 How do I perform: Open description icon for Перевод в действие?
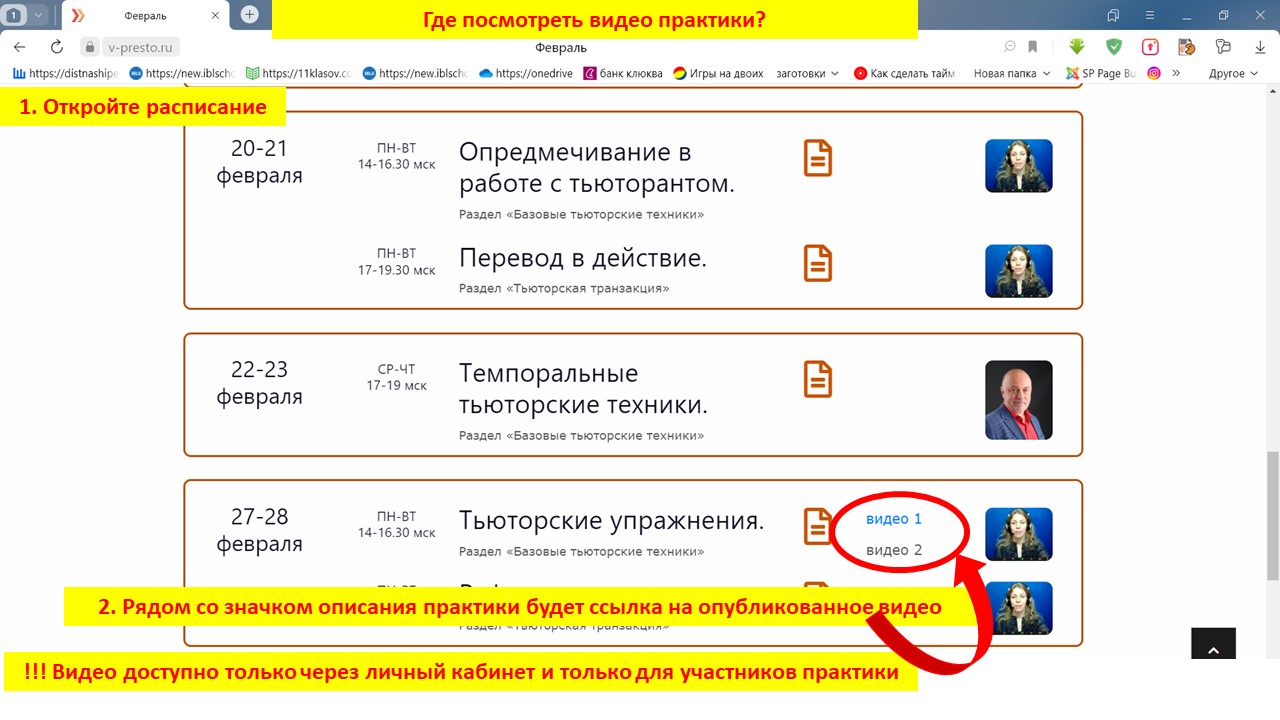pyautogui.click(x=818, y=263)
